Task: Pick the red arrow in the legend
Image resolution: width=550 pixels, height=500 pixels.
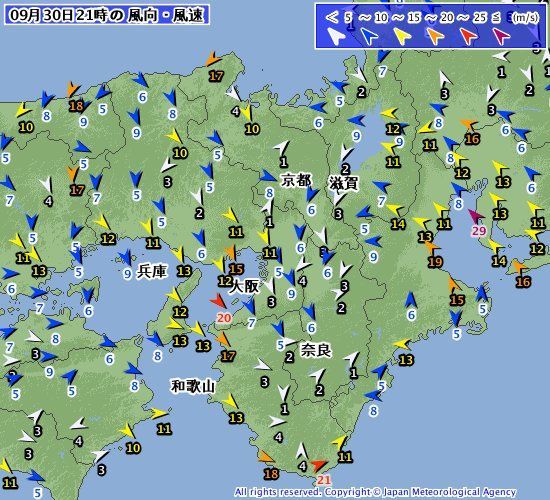Action: coord(469,36)
